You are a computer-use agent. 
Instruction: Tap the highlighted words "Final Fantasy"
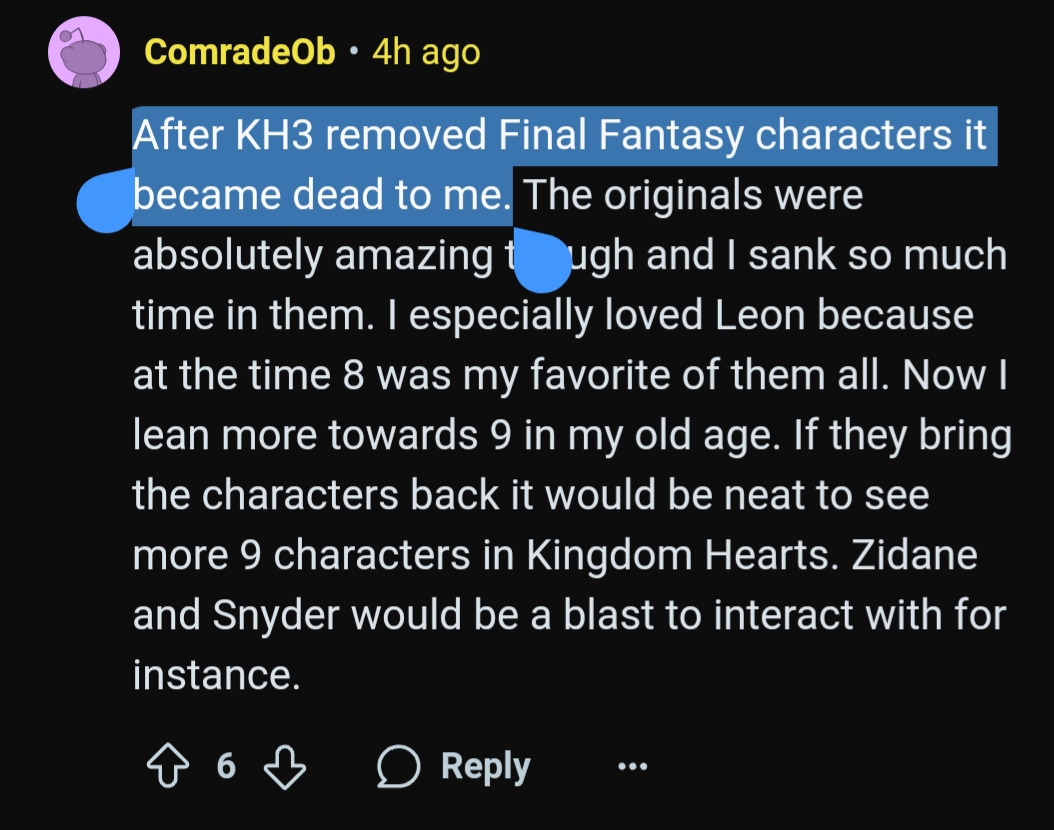click(x=620, y=137)
